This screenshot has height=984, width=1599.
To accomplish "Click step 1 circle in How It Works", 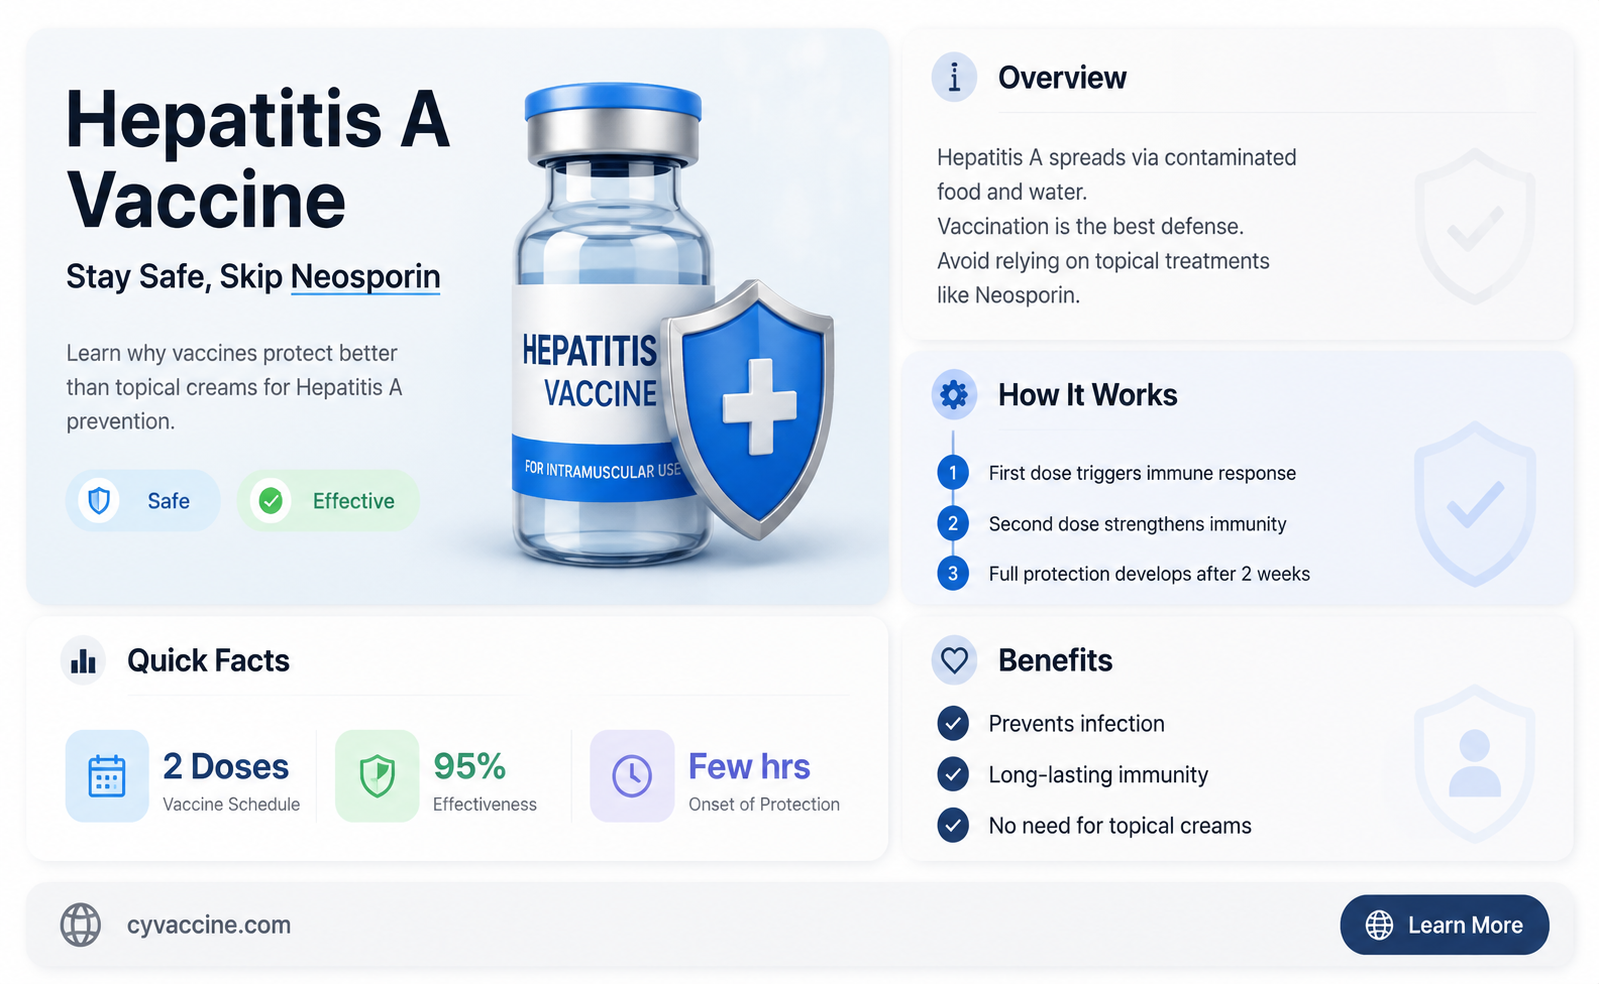I will pyautogui.click(x=953, y=473).
